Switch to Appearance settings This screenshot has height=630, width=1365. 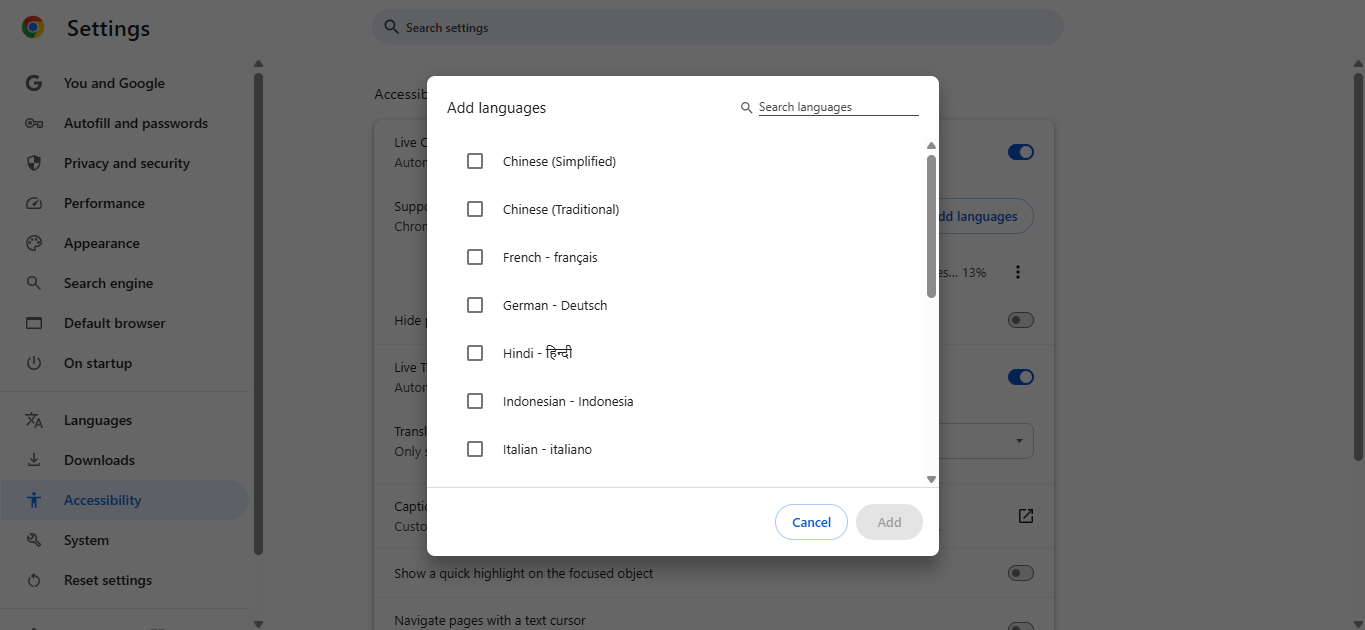coord(125,243)
